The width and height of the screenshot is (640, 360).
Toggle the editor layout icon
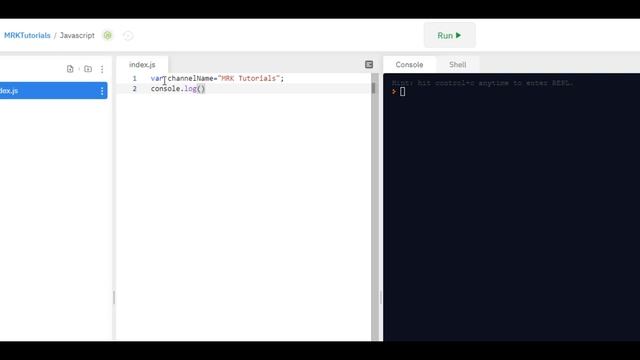click(x=369, y=64)
